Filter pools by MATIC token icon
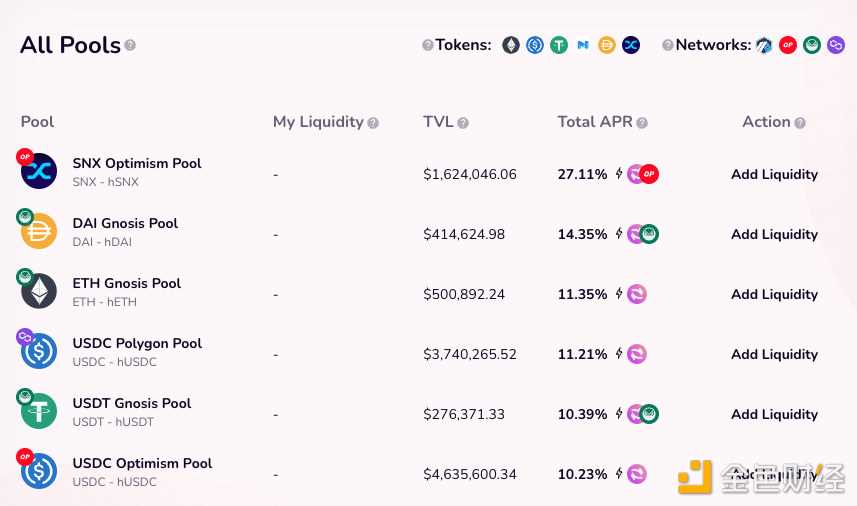Image resolution: width=857 pixels, height=506 pixels. [x=583, y=45]
